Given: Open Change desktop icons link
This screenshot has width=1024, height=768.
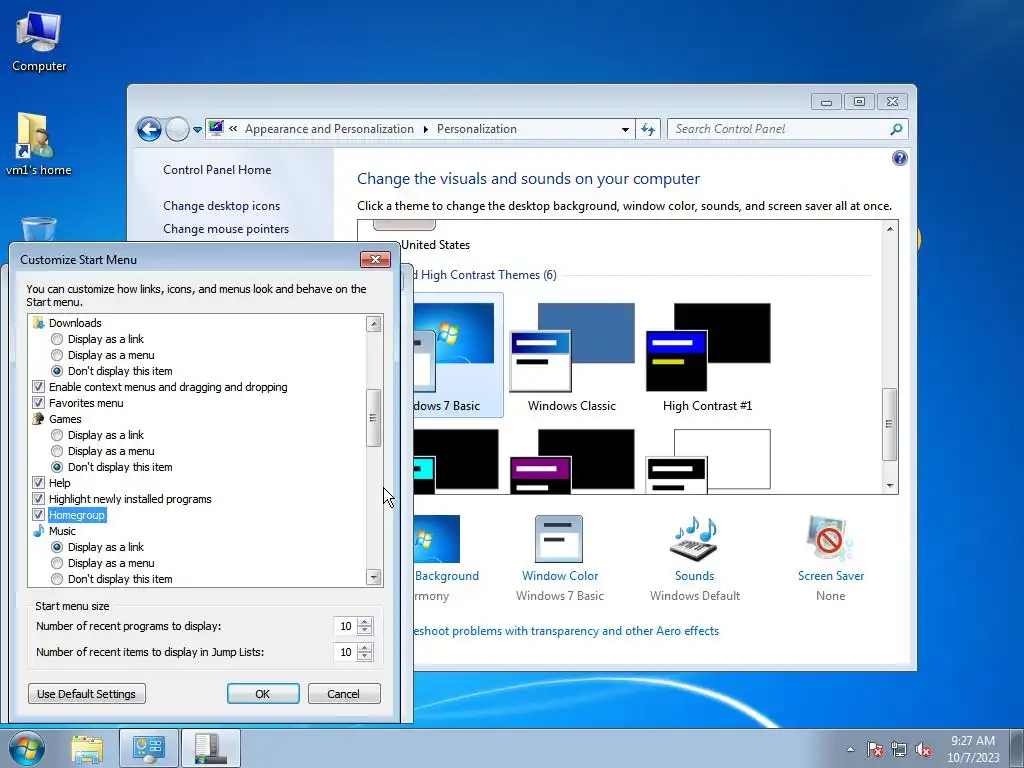Looking at the screenshot, I should point(221,206).
